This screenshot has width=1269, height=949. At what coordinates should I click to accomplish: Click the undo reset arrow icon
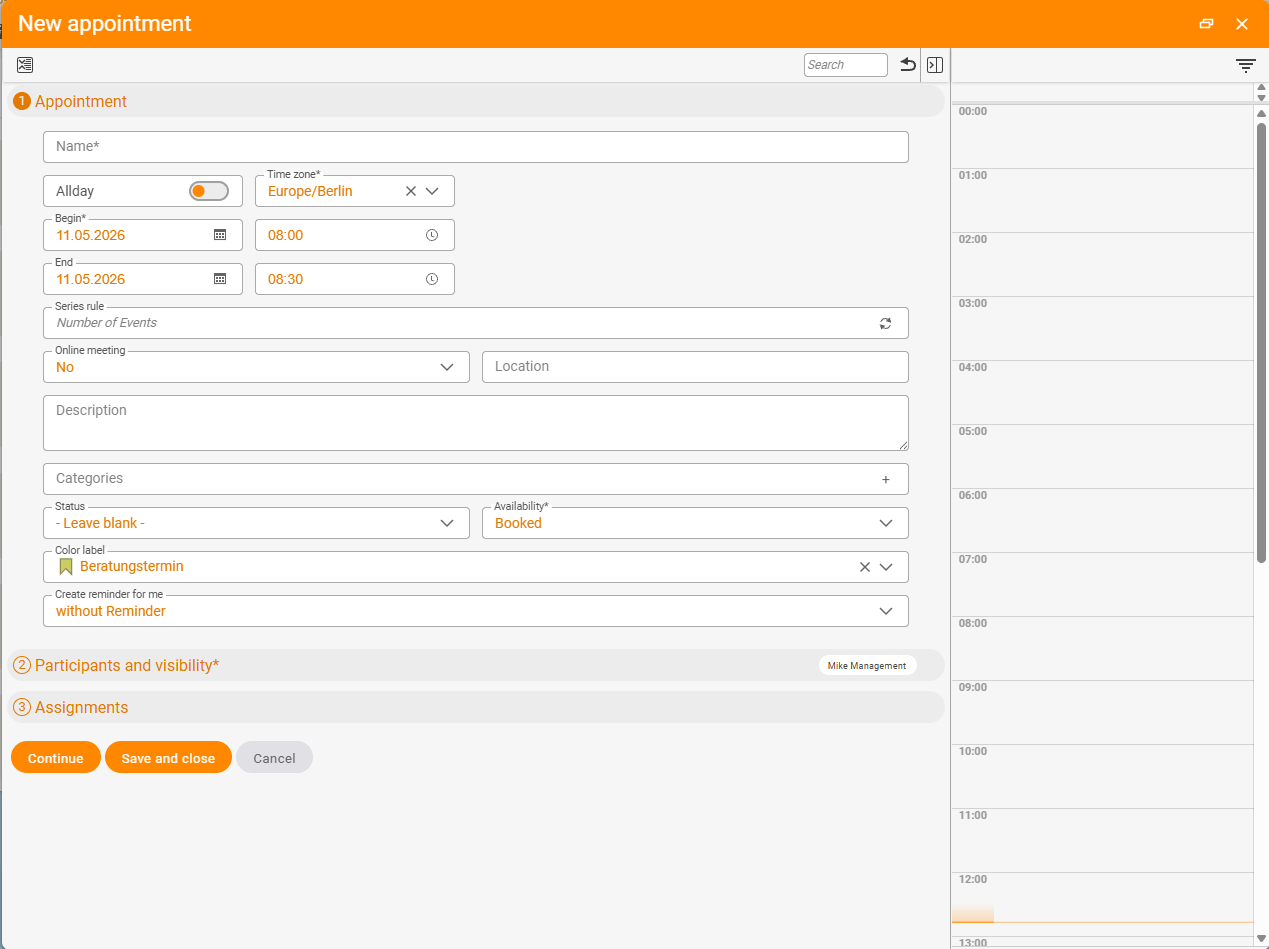point(908,65)
